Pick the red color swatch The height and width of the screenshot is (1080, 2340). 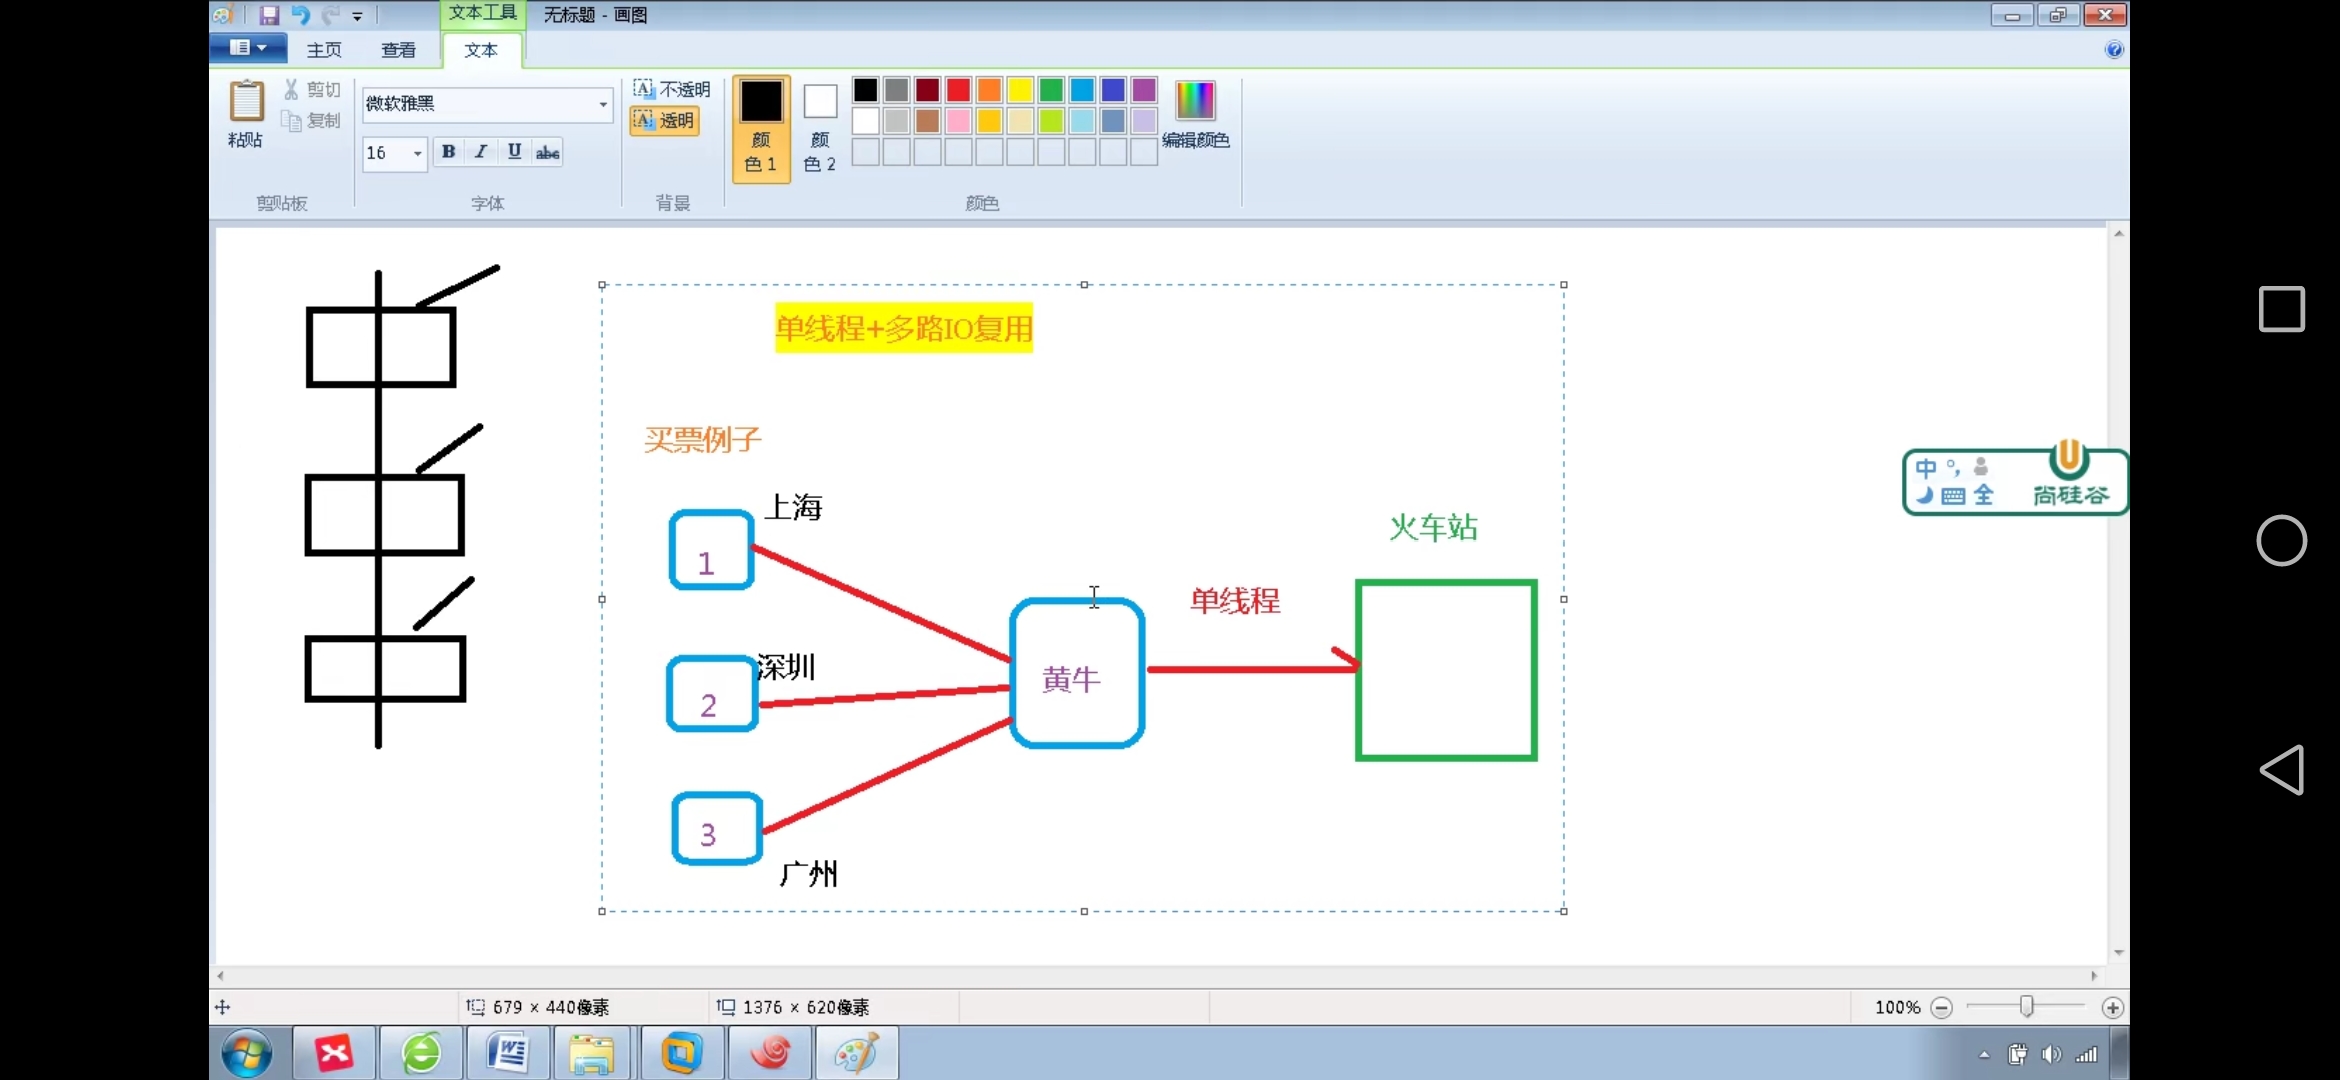(958, 90)
